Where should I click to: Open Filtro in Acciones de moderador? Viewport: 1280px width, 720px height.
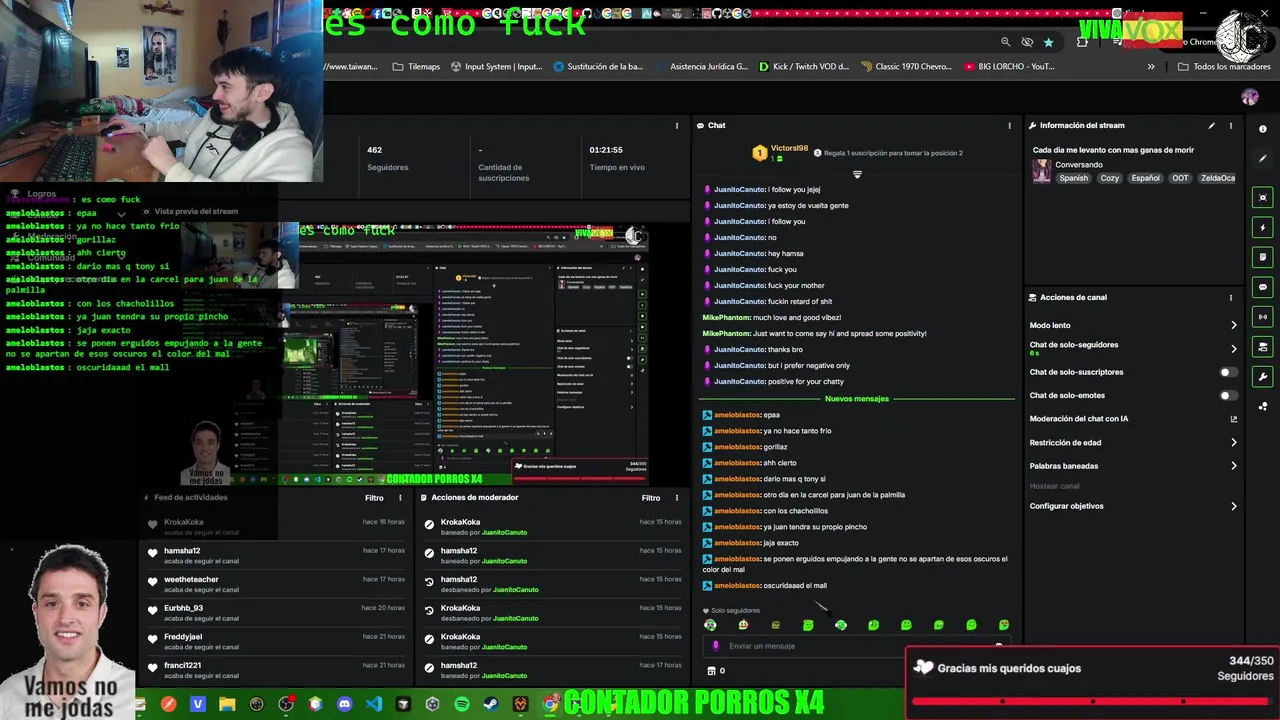pos(651,497)
